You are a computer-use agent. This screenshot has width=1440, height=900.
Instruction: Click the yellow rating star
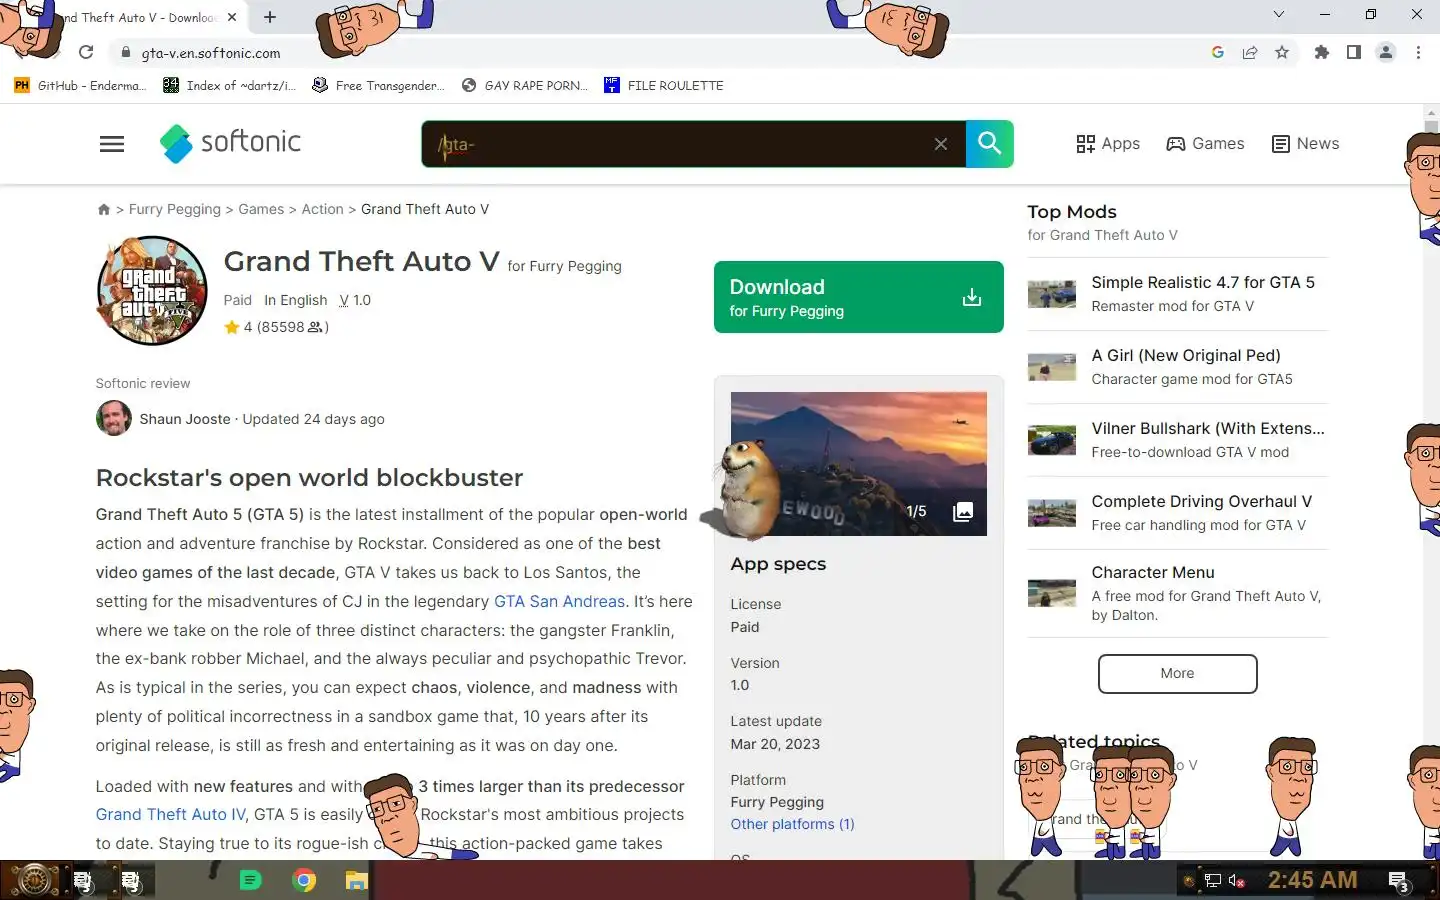tap(232, 327)
